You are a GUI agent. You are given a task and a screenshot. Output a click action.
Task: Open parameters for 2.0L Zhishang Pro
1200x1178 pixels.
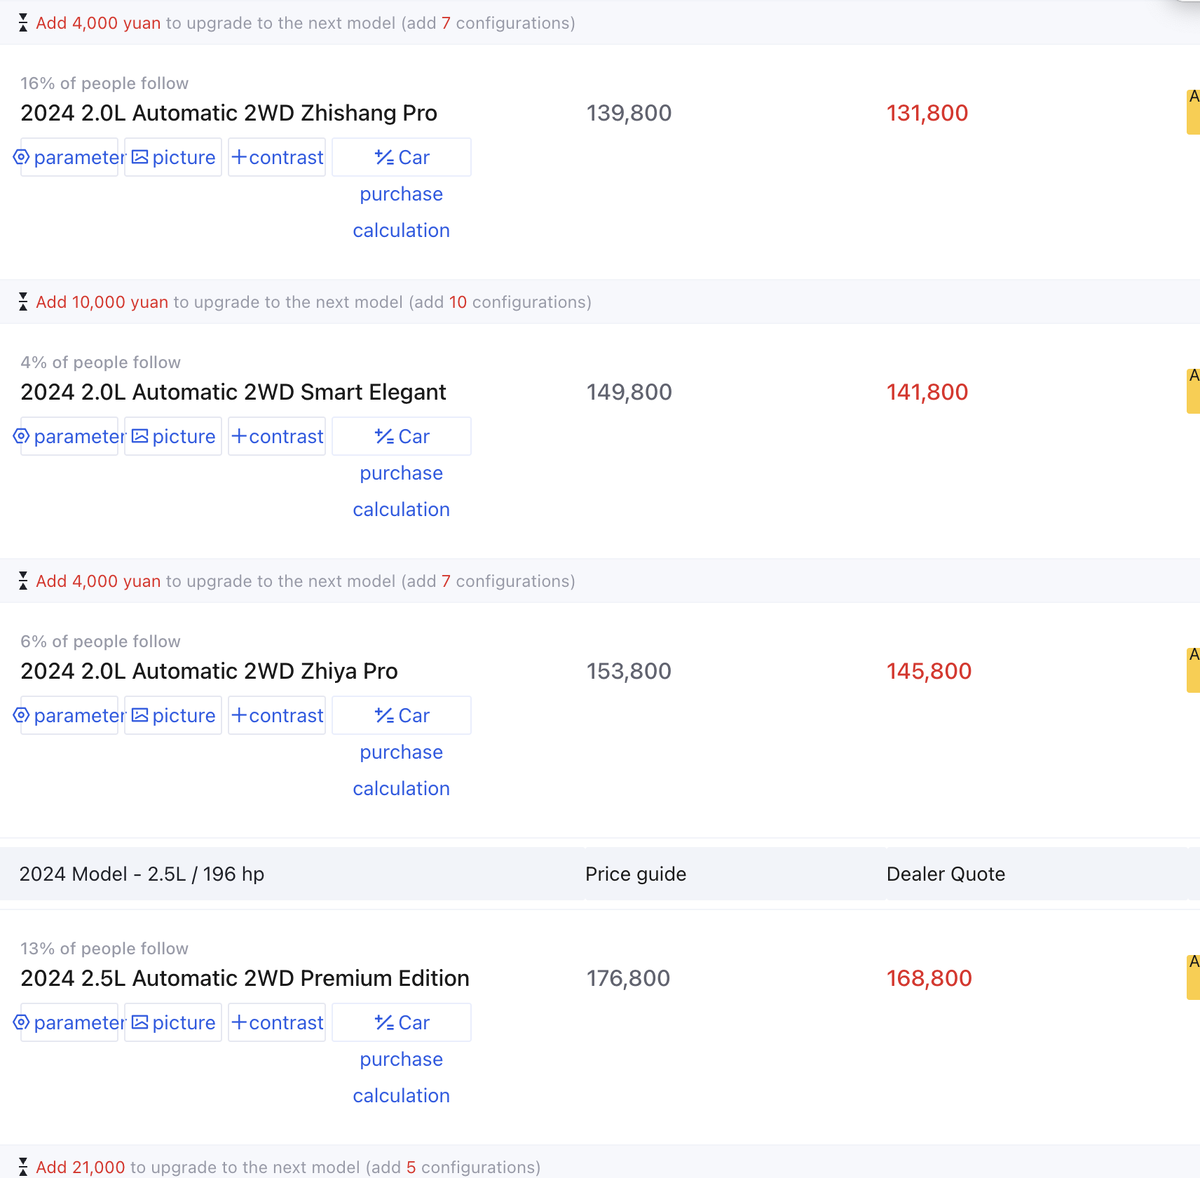pos(70,158)
